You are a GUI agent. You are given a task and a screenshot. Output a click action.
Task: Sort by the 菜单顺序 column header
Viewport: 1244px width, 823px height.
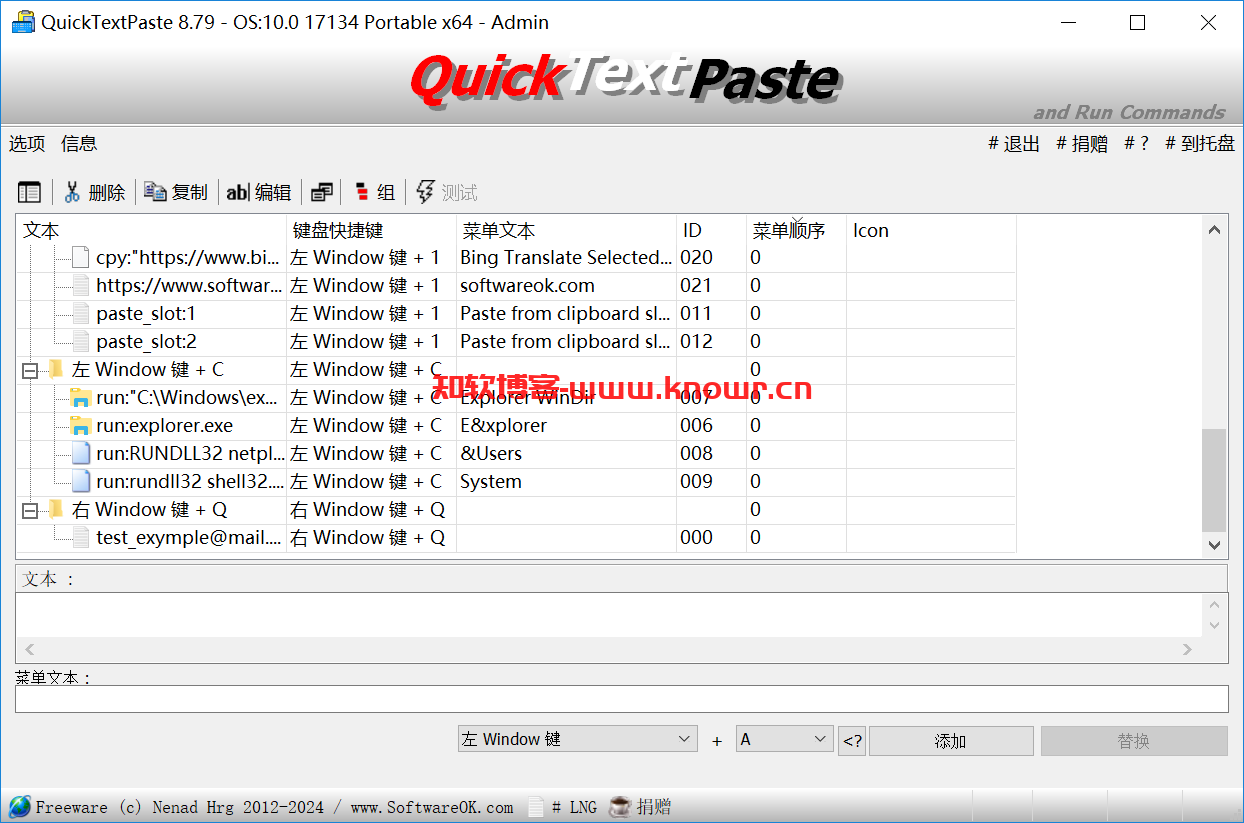tap(797, 230)
